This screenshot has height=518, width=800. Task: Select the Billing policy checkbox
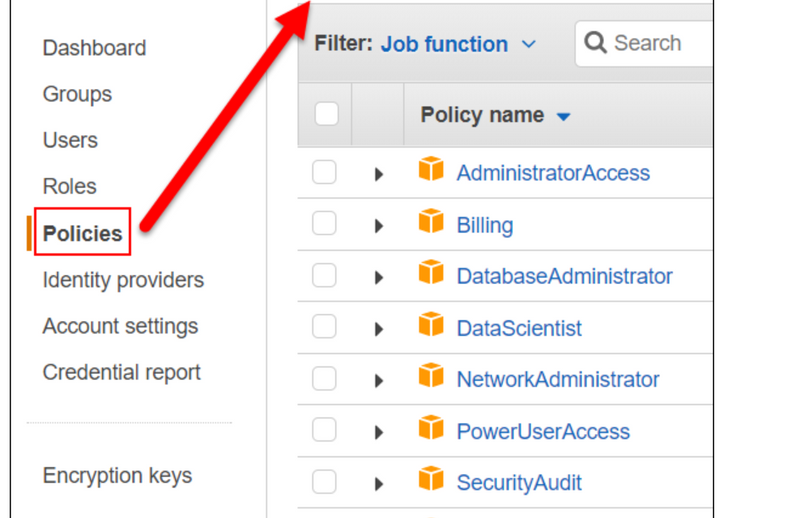point(324,224)
